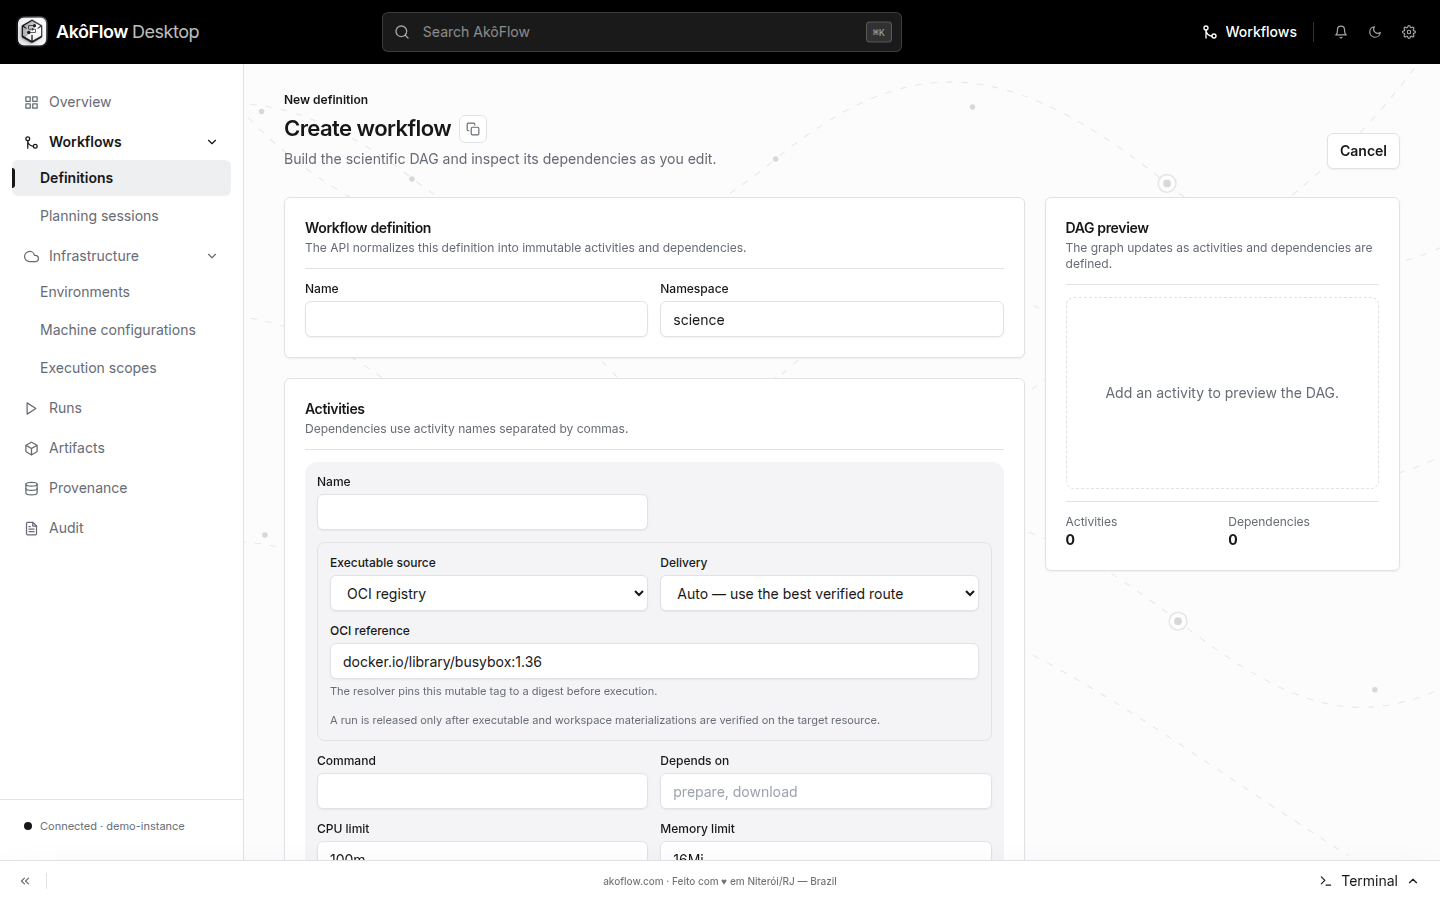Open the Artifacts section
This screenshot has width=1440, height=900.
pyautogui.click(x=122, y=448)
